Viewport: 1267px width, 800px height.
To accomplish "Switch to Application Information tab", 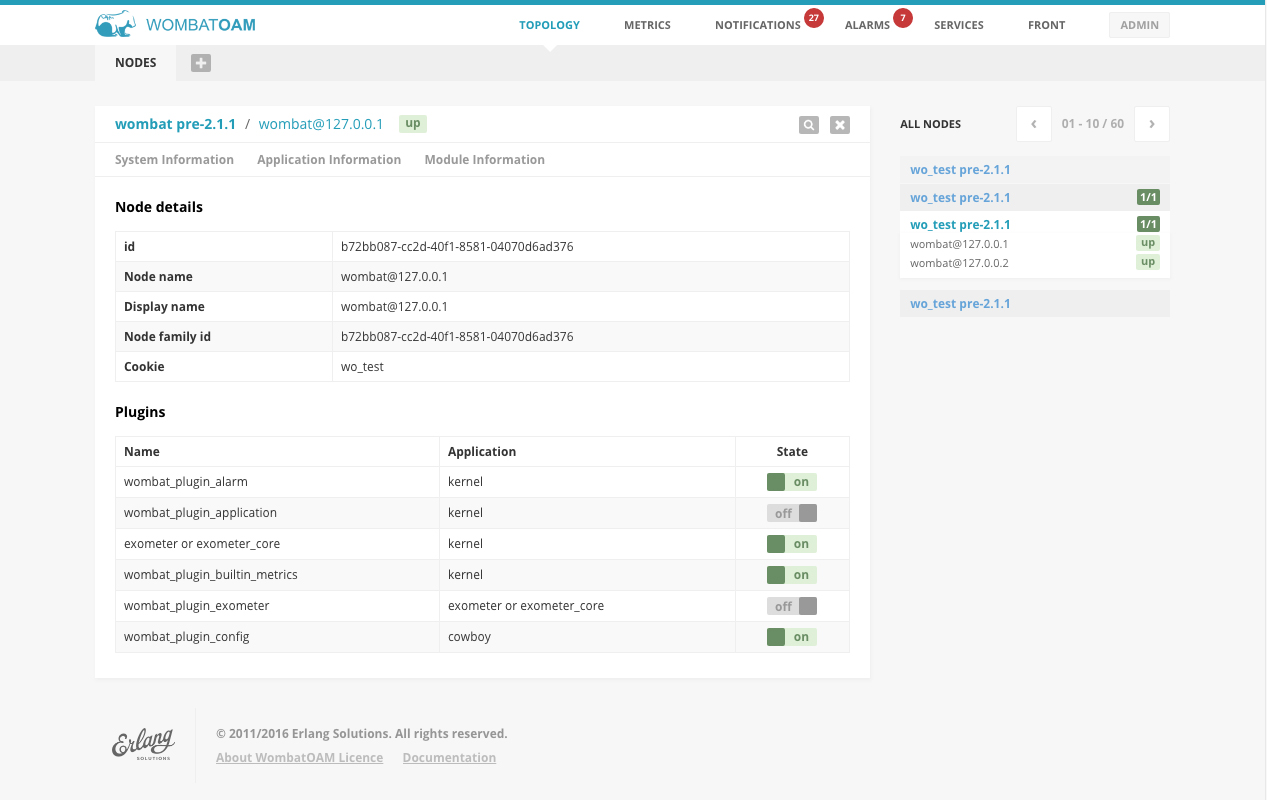I will pos(329,160).
